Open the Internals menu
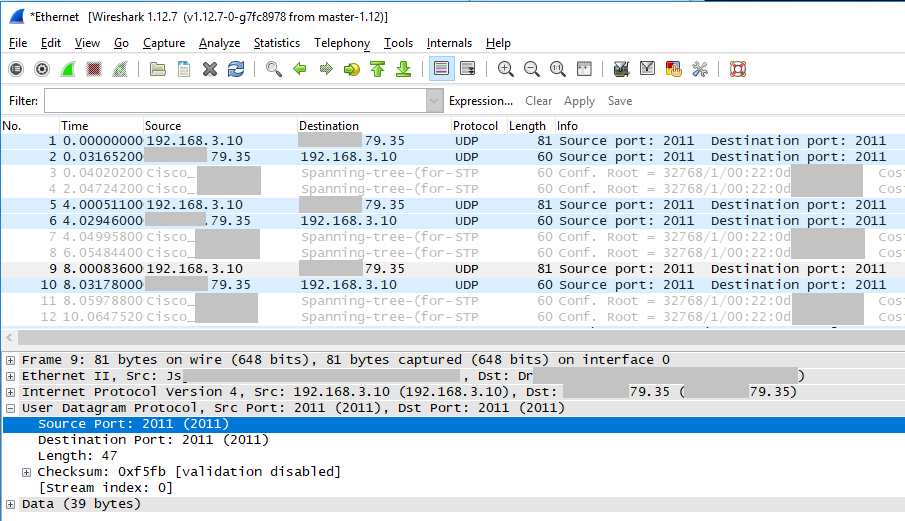This screenshot has width=905, height=521. (x=449, y=43)
